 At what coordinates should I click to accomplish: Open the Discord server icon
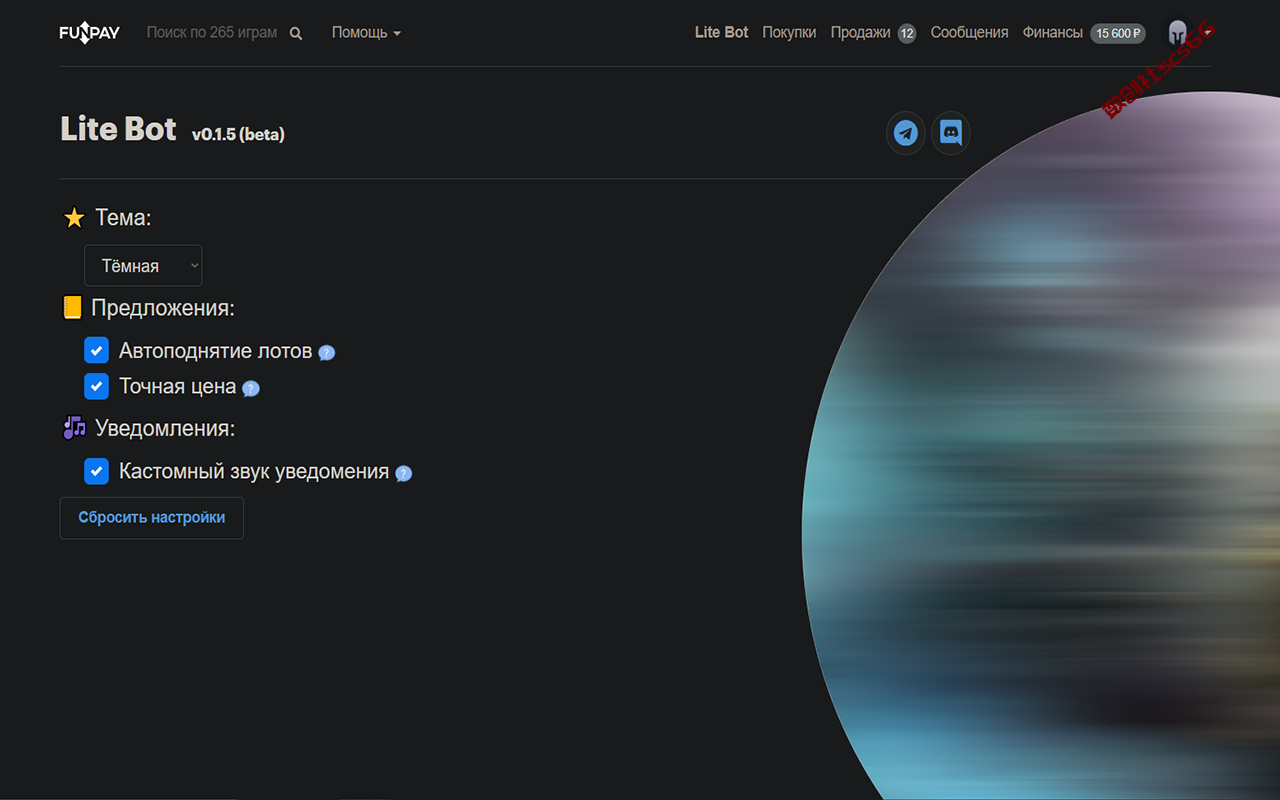(951, 133)
